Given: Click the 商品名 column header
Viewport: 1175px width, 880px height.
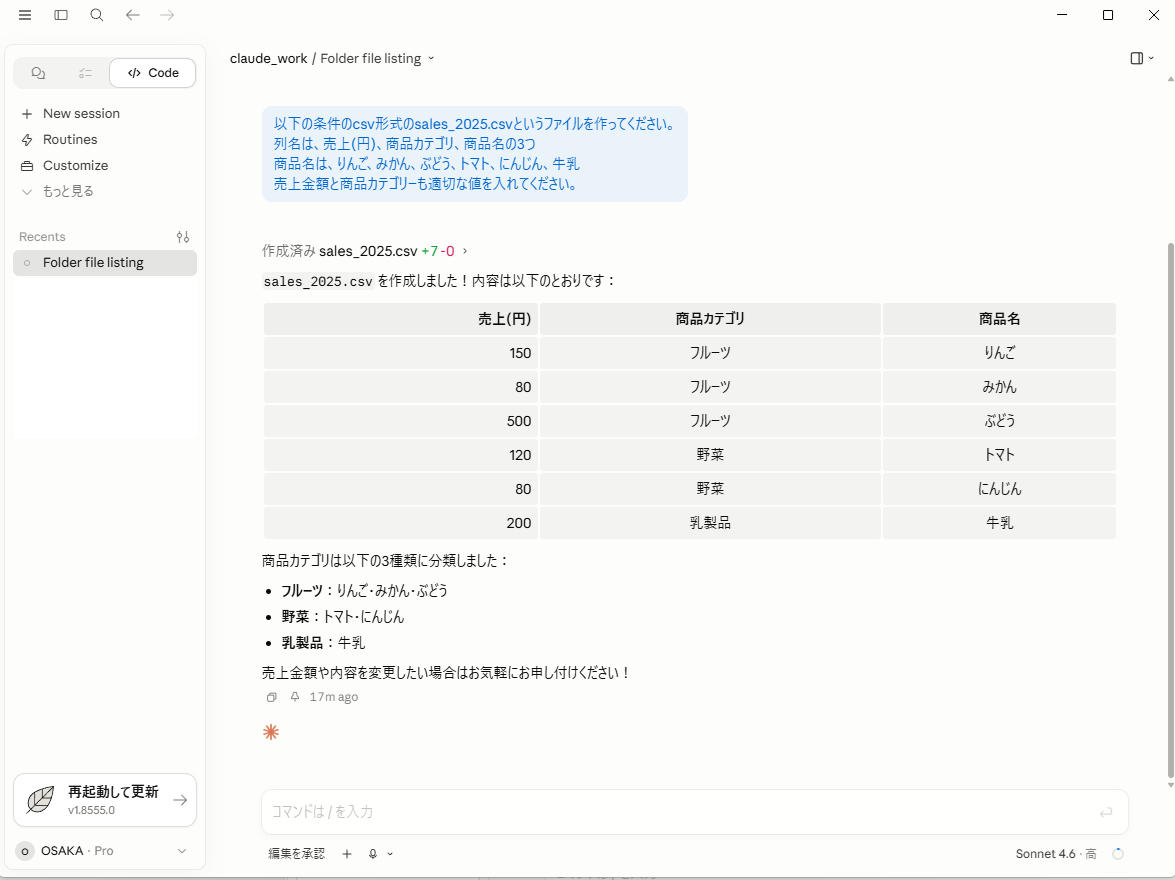Looking at the screenshot, I should click(999, 319).
